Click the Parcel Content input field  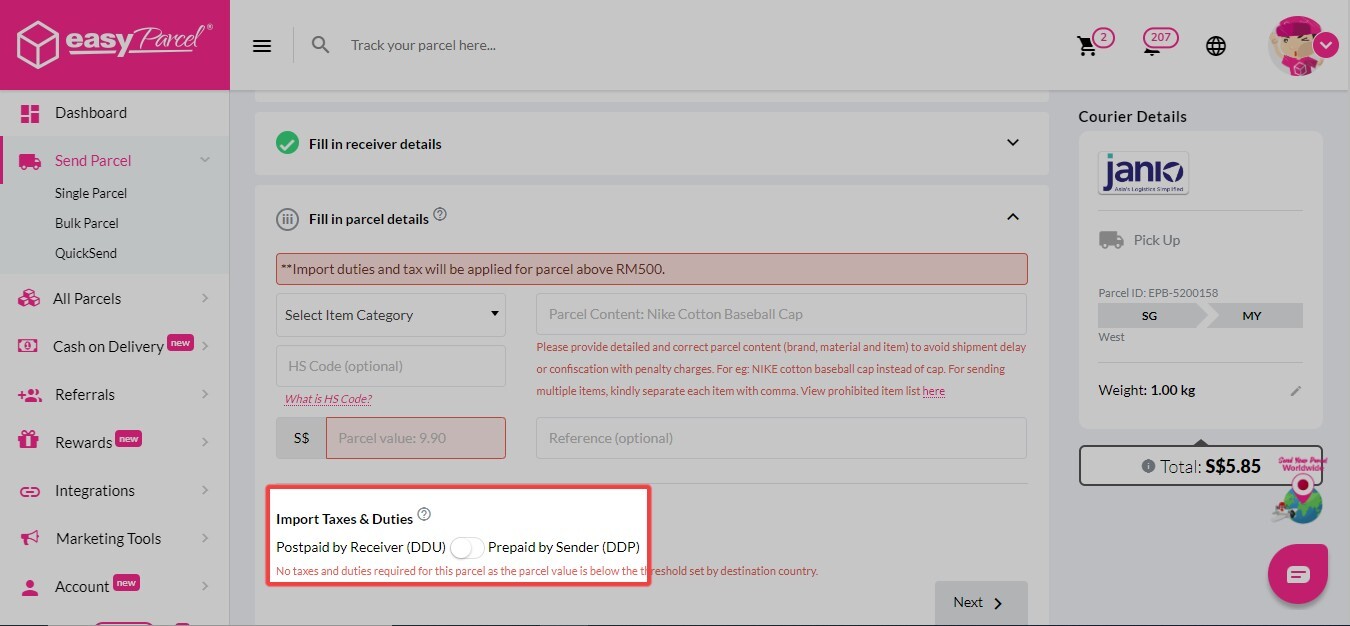pos(781,314)
